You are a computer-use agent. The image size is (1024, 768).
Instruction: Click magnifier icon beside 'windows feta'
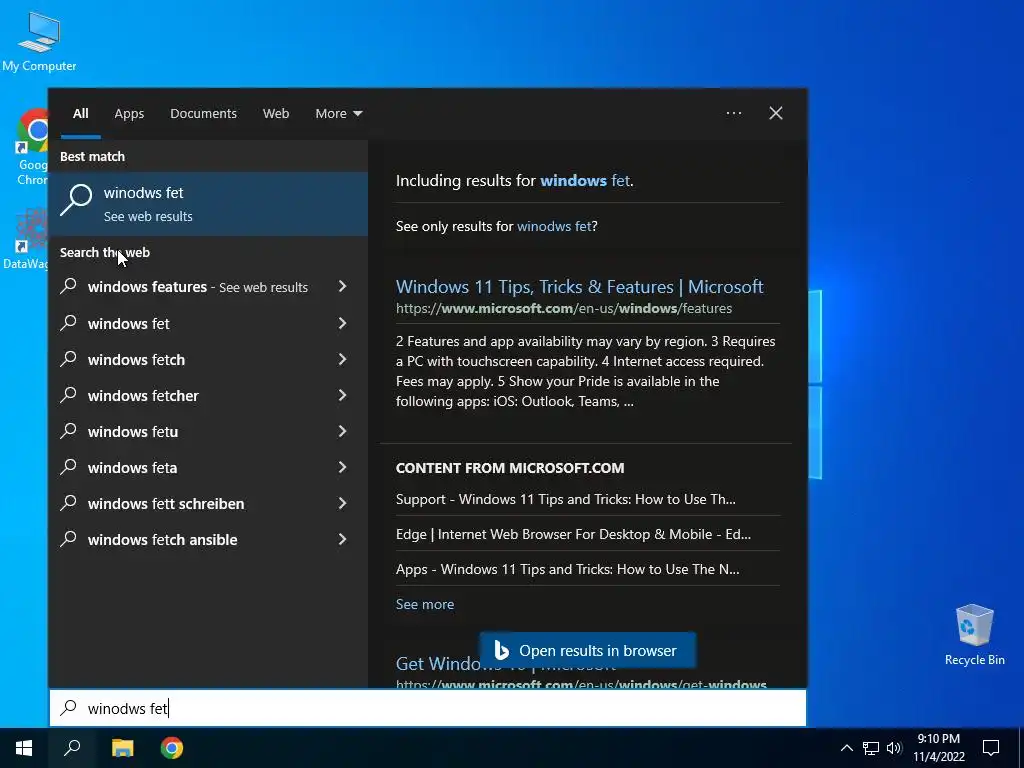(69, 466)
